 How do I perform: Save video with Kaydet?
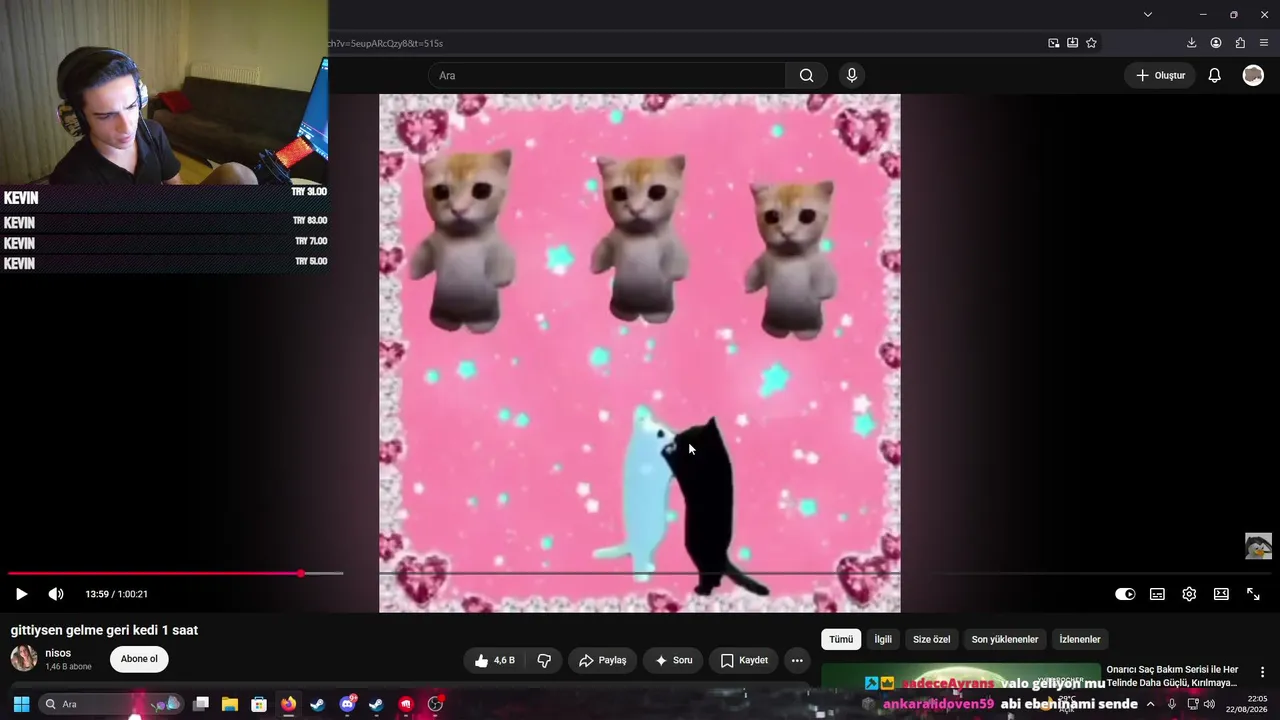click(744, 660)
